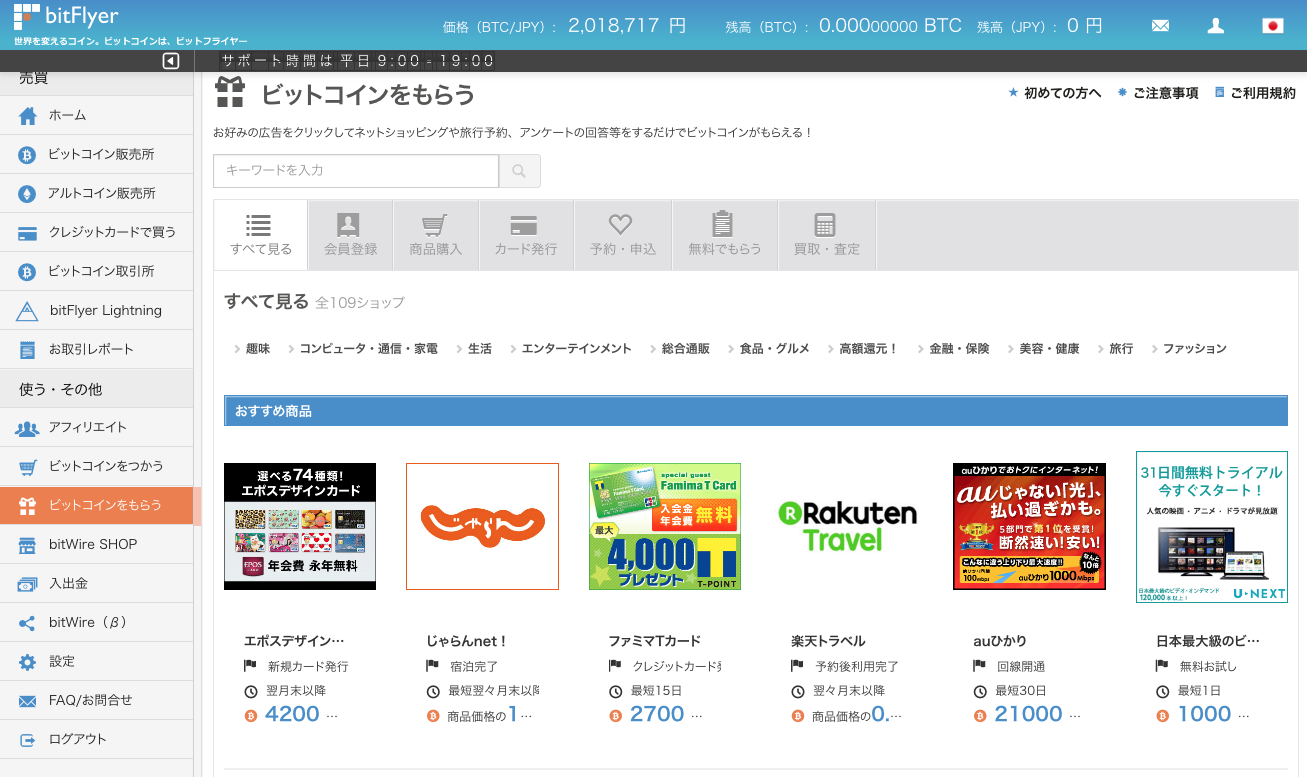Open the user account icon in header
The image size is (1307, 777).
pyautogui.click(x=1216, y=26)
